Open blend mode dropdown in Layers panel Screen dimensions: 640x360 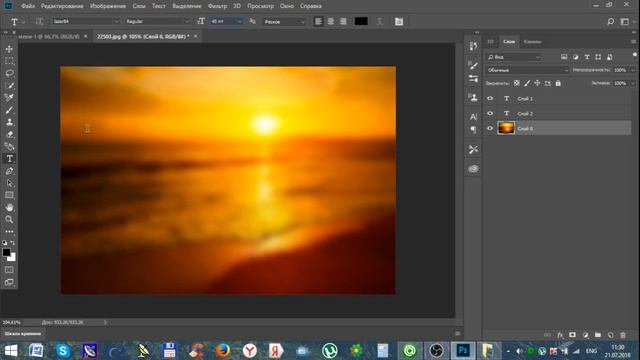pos(527,70)
